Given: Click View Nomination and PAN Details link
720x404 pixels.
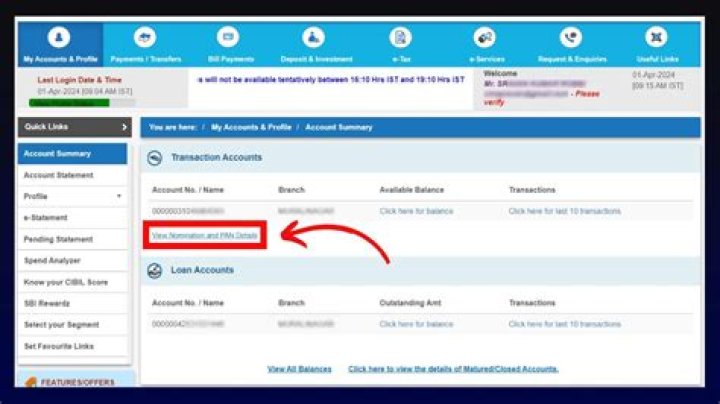Looking at the screenshot, I should point(204,234).
